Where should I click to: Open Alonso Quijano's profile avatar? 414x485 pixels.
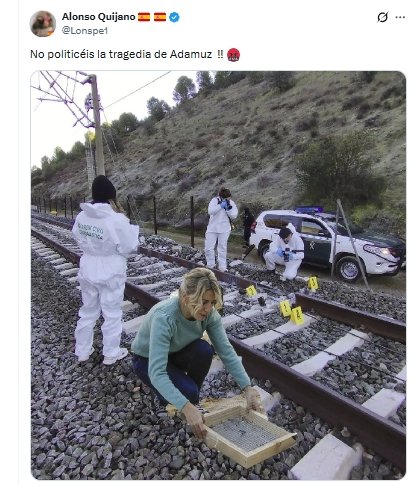click(x=43, y=24)
